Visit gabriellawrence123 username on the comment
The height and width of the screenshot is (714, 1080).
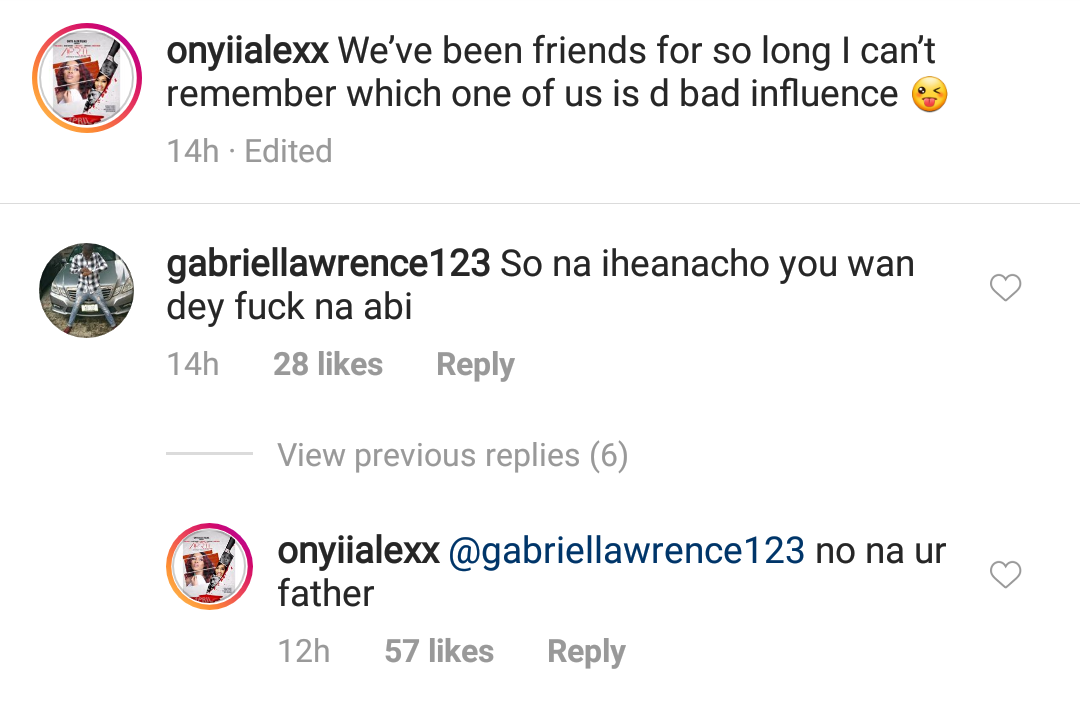click(329, 264)
